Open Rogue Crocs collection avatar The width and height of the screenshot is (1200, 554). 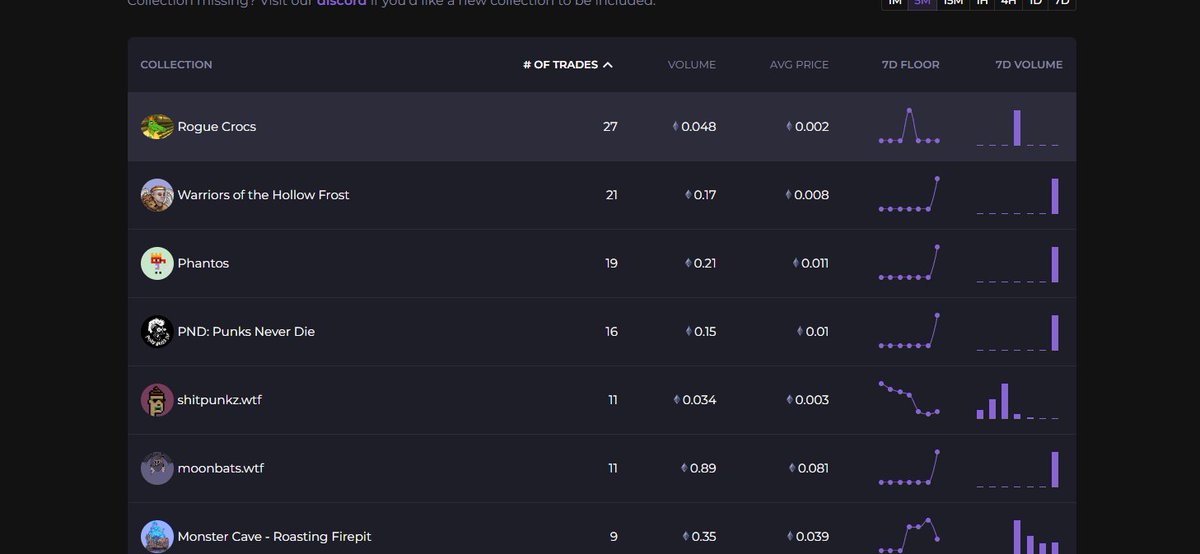[157, 127]
